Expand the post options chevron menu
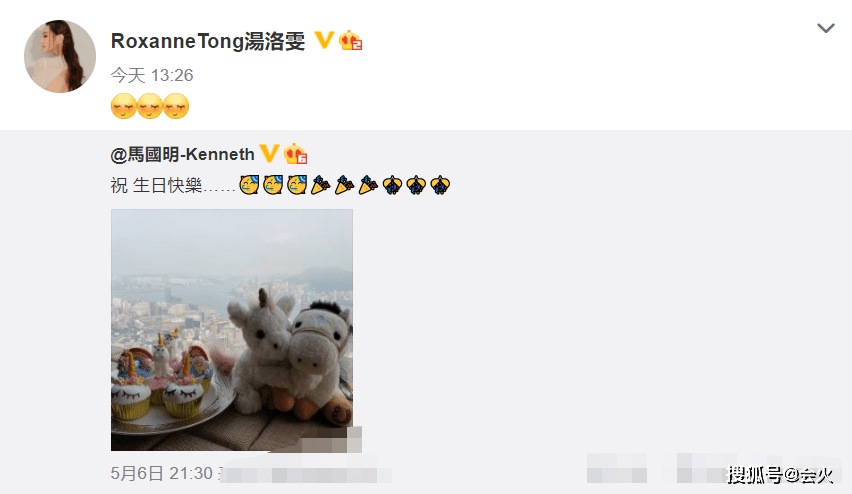 (x=826, y=28)
